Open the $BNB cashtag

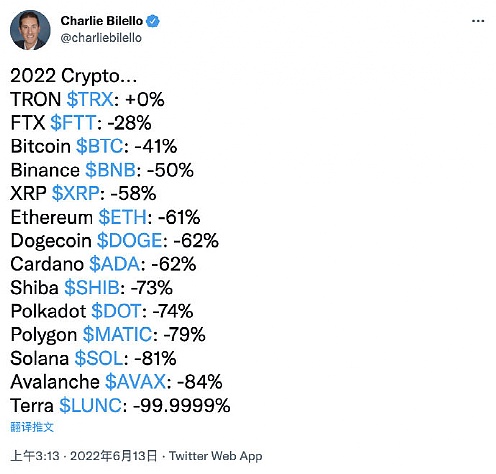110,170
